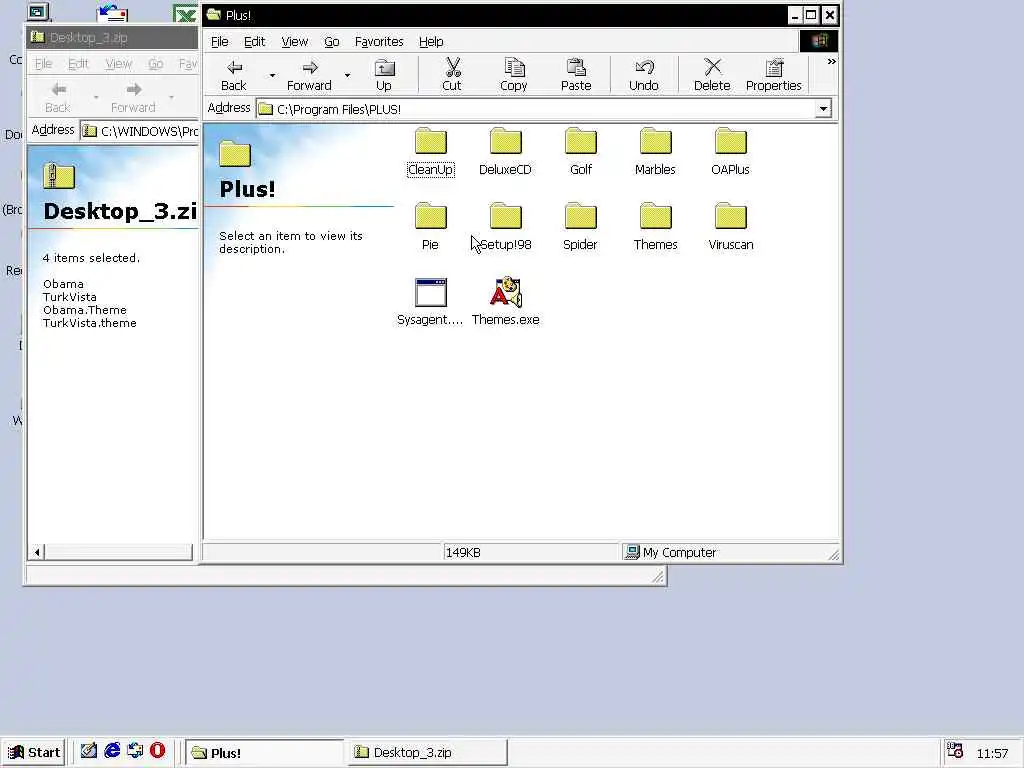Click Back in Desktop_3.zip window
The image size is (1024, 768).
[x=57, y=97]
